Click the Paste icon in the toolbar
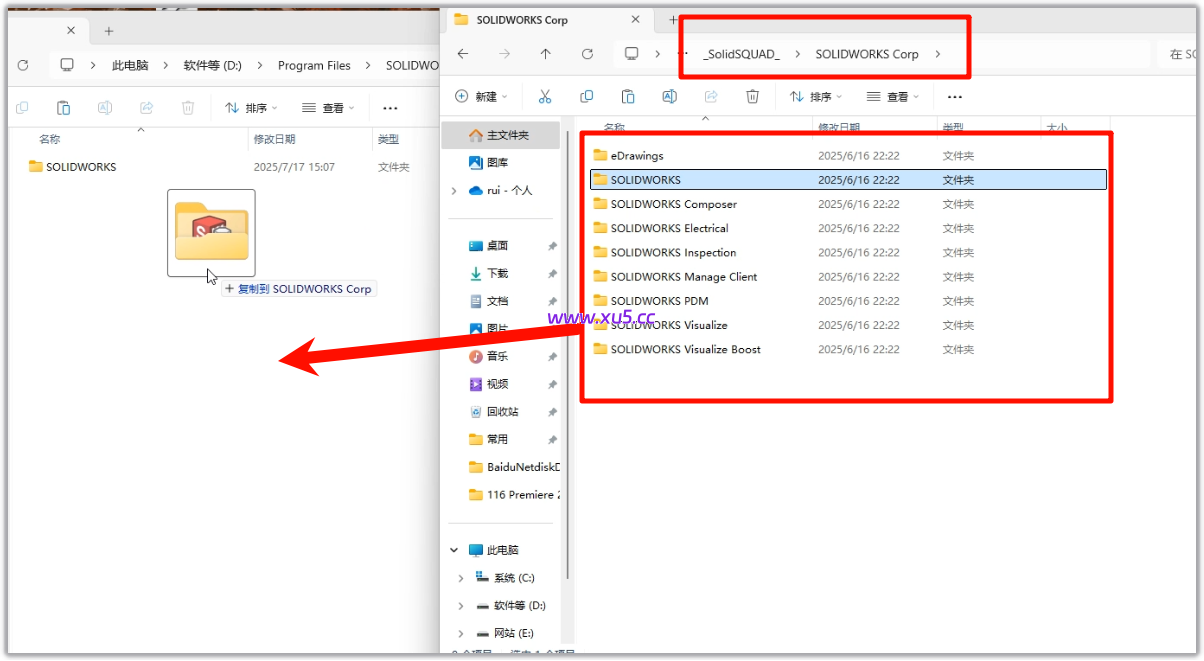Viewport: 1204px width, 661px height. pyautogui.click(x=627, y=96)
